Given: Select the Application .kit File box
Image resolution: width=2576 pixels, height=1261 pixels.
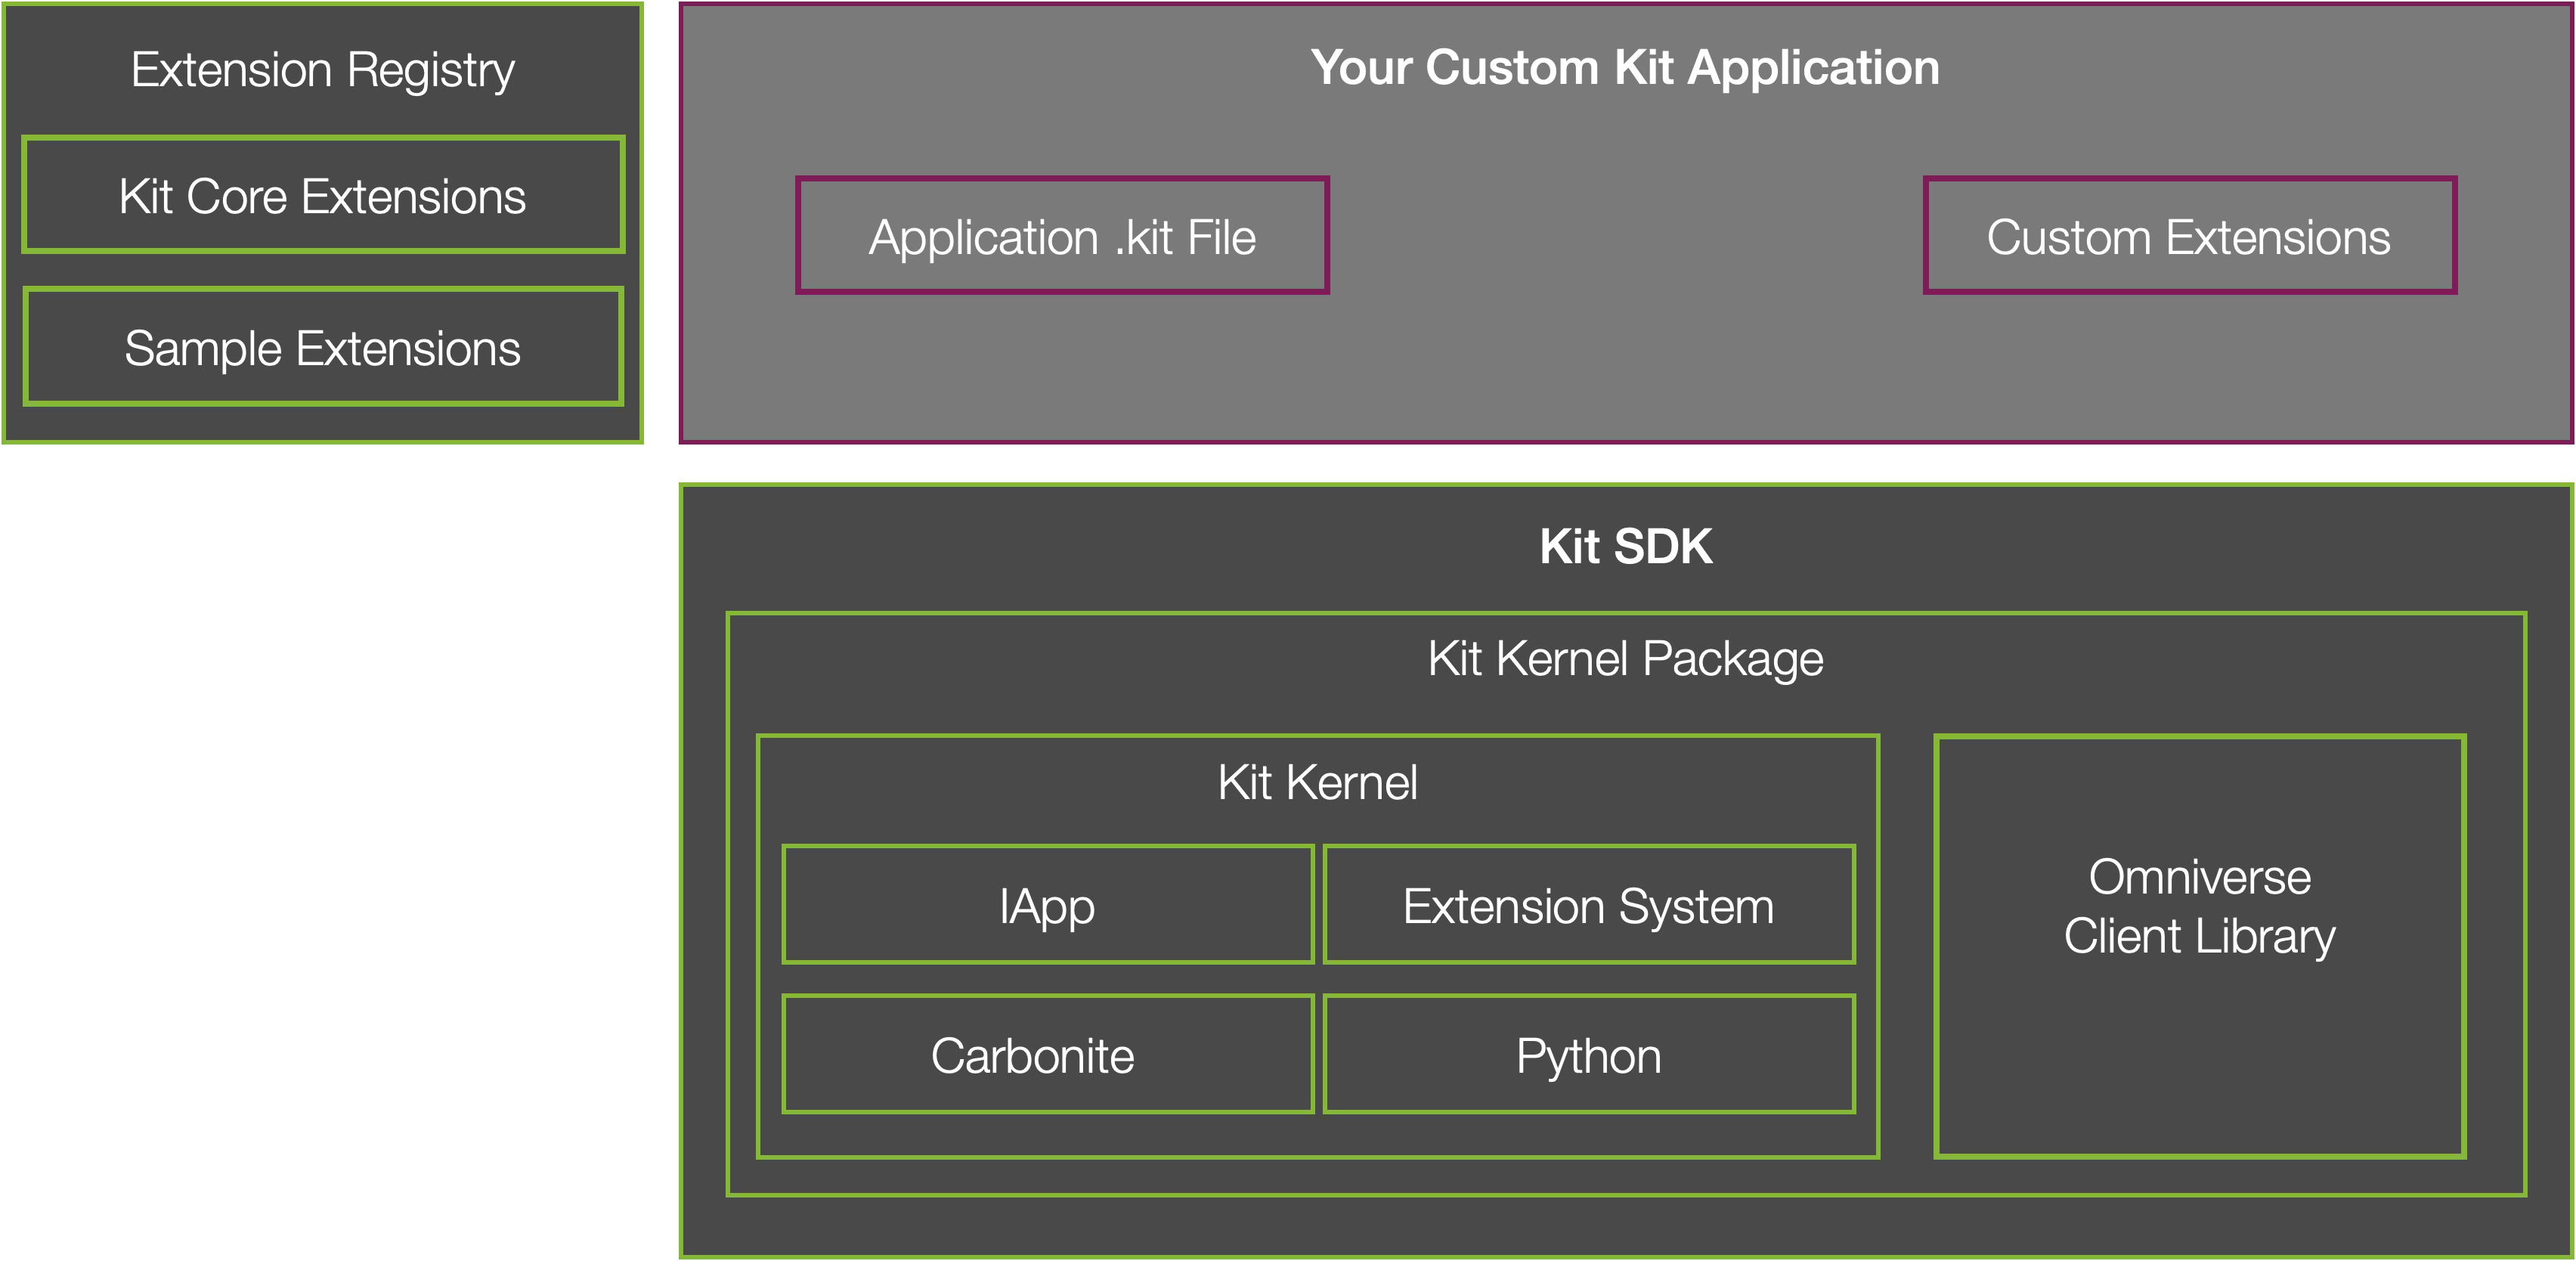Looking at the screenshot, I should pyautogui.click(x=1063, y=235).
